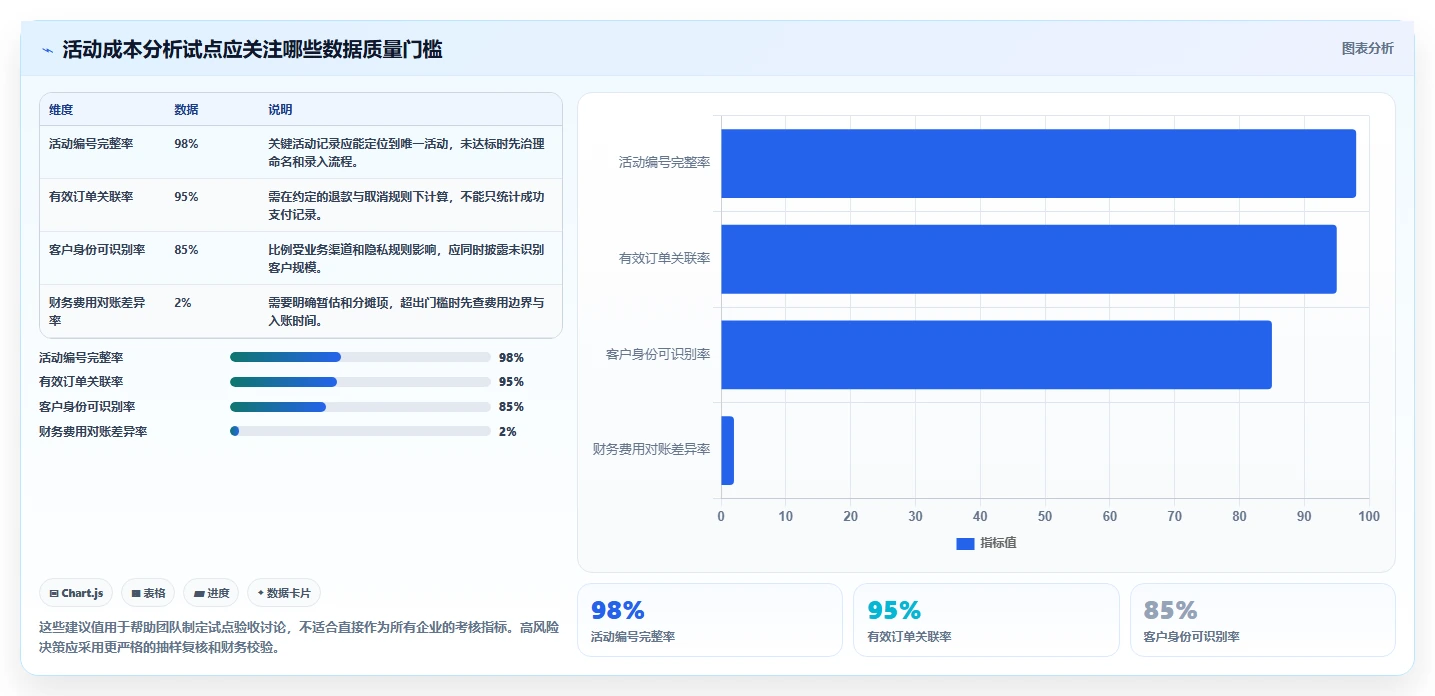Click the 85% 客户身份可识别率 stat card

pyautogui.click(x=1262, y=620)
